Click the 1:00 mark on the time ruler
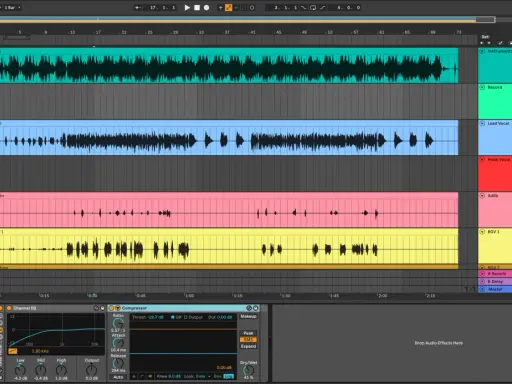 [x=189, y=296]
